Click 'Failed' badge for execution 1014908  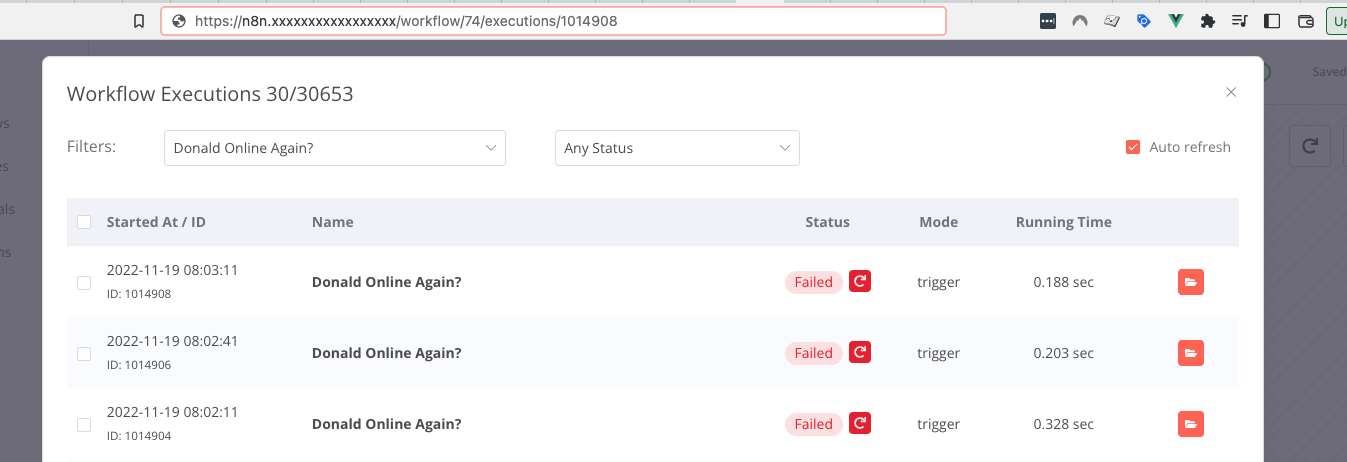(814, 282)
